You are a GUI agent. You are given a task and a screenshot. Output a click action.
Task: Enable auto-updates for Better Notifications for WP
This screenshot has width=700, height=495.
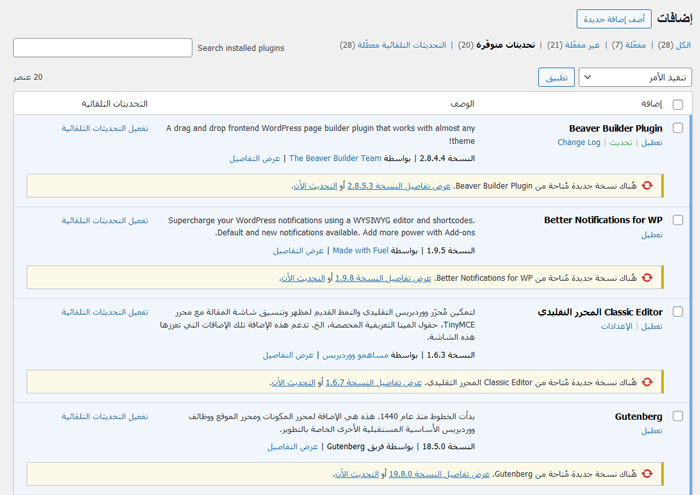[x=105, y=220]
